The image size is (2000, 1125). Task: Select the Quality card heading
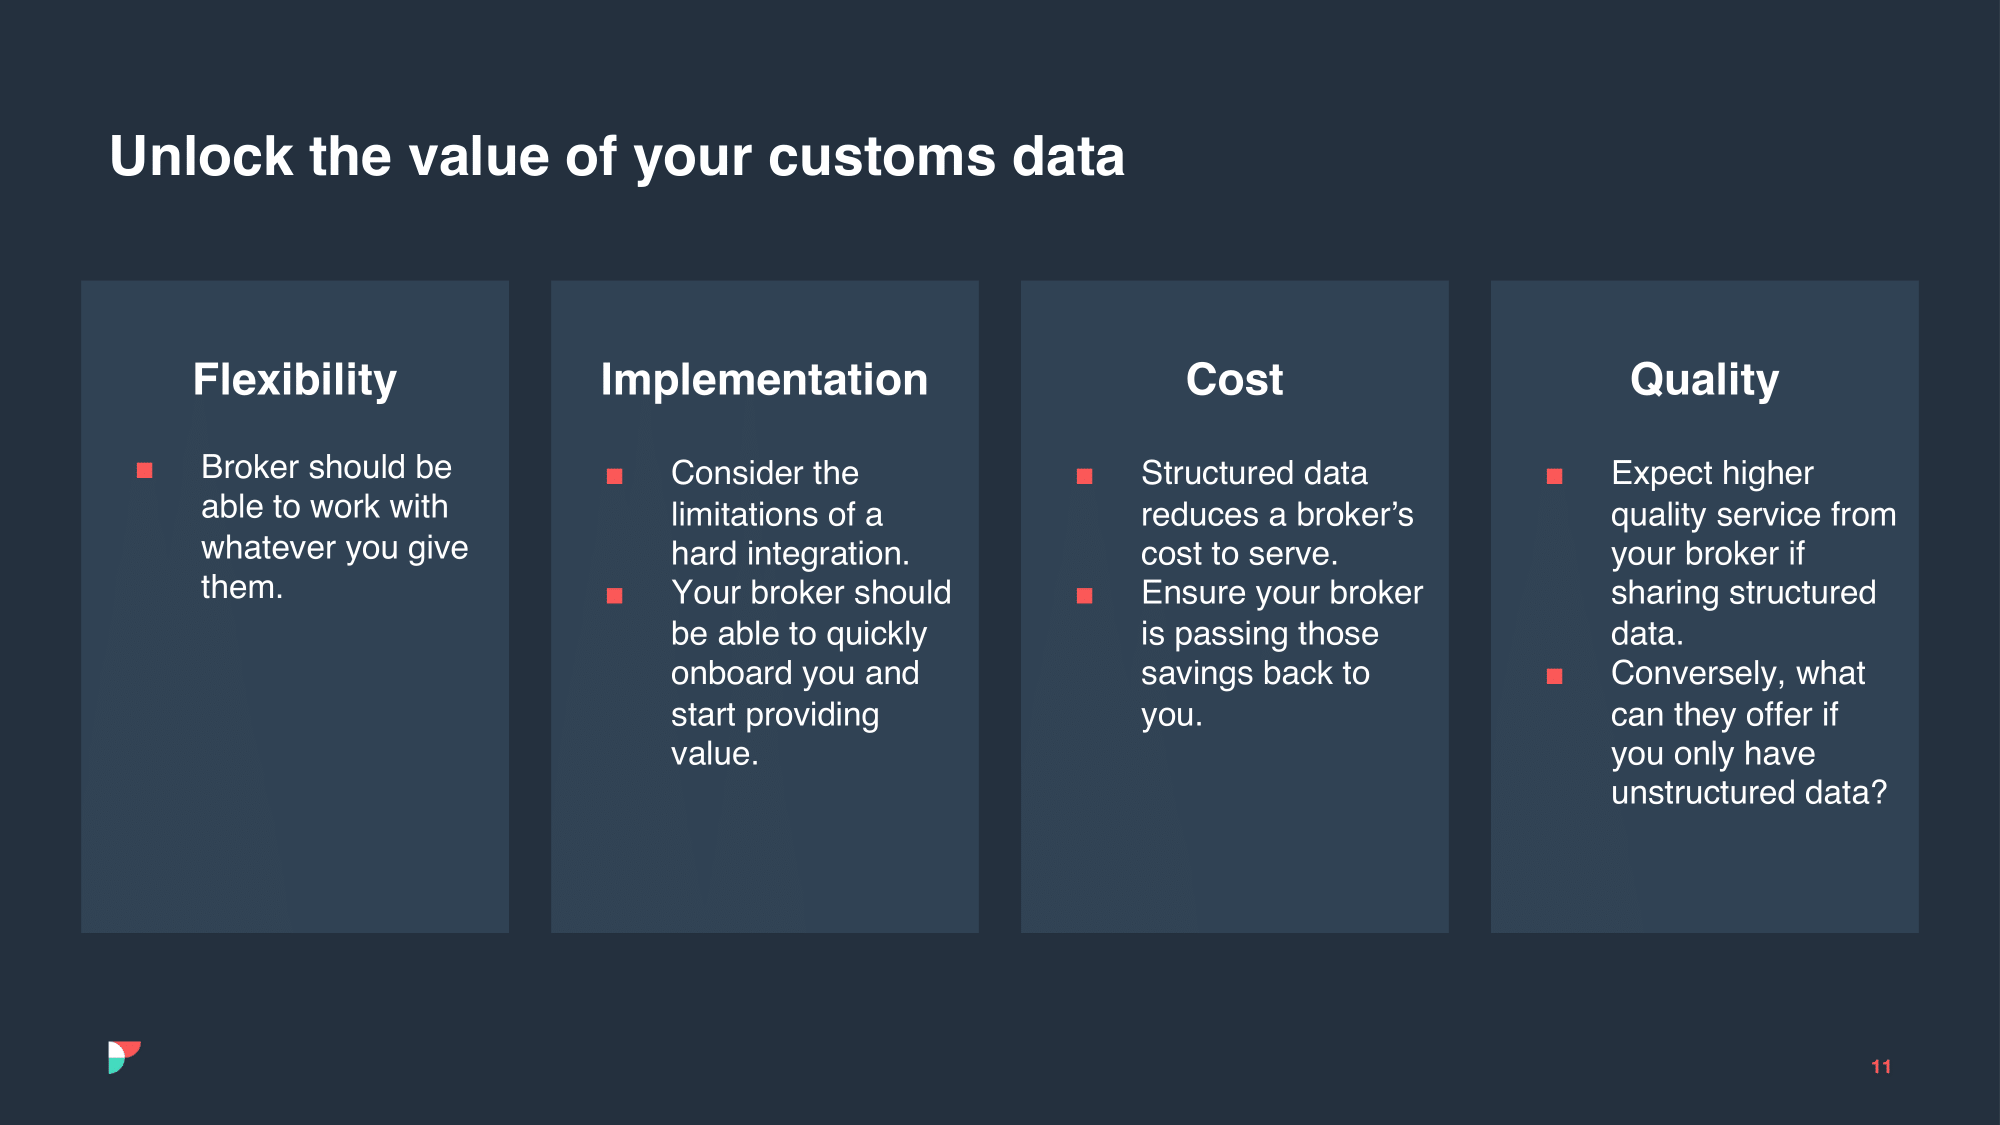[x=1705, y=380]
